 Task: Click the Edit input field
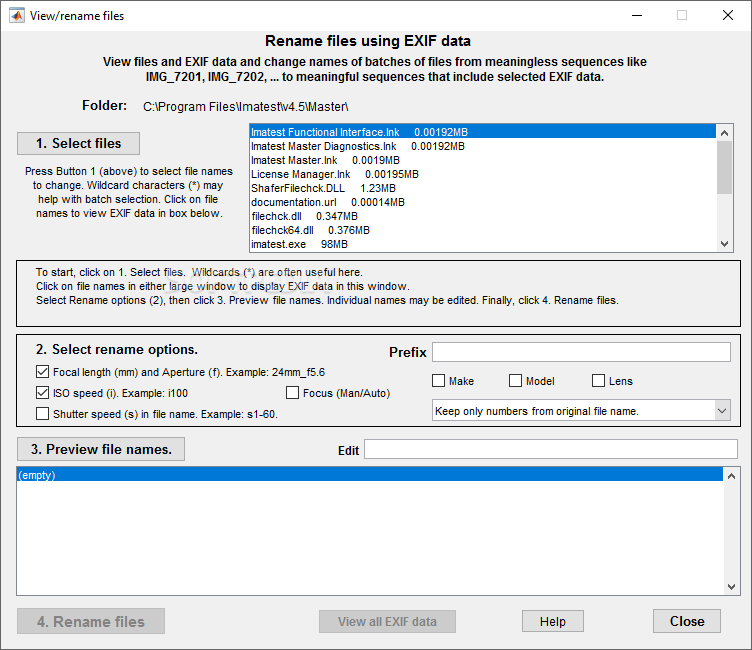[551, 449]
